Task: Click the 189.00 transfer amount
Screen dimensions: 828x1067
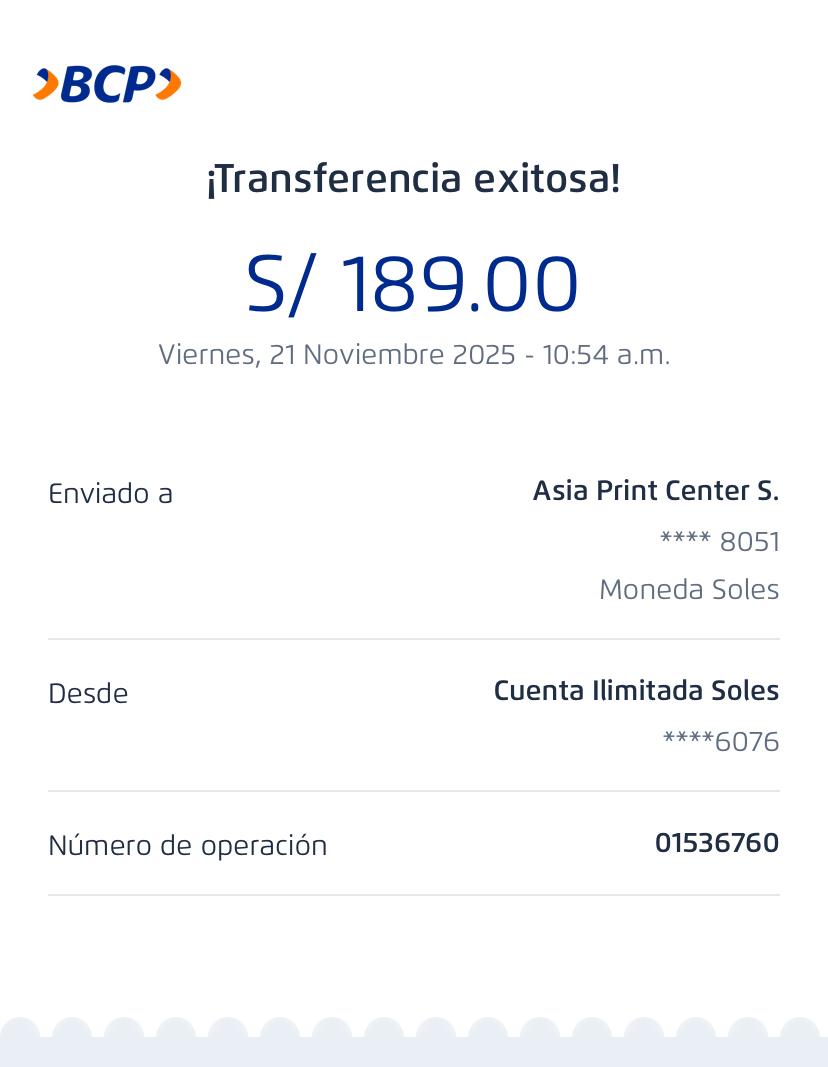Action: (460, 284)
